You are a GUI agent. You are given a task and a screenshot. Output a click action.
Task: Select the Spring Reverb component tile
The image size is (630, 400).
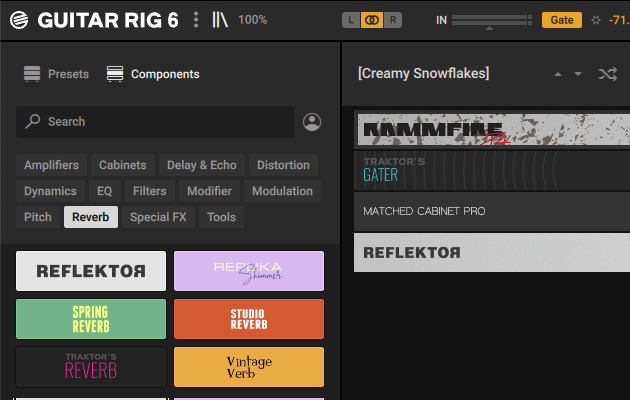pos(91,319)
